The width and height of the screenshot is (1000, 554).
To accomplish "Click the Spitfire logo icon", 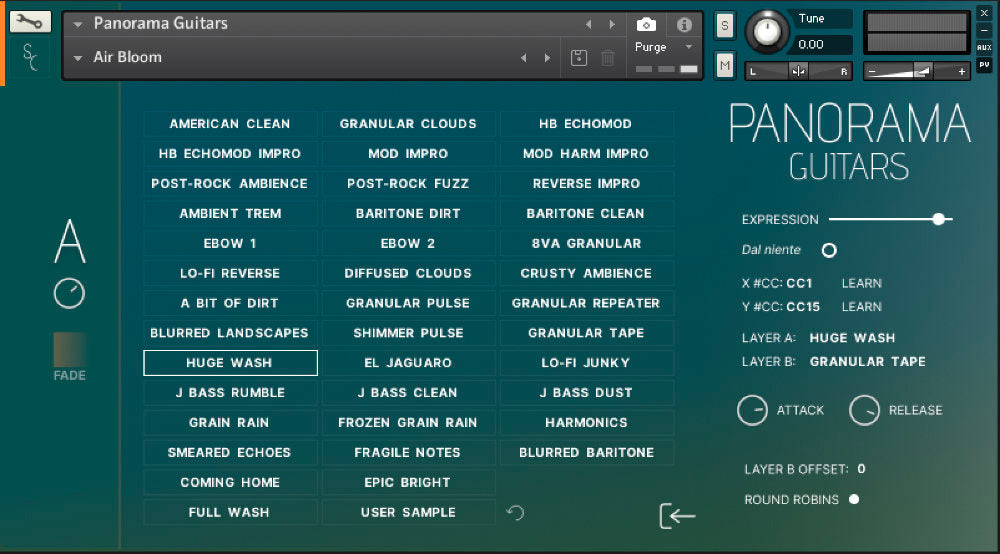I will (29, 57).
